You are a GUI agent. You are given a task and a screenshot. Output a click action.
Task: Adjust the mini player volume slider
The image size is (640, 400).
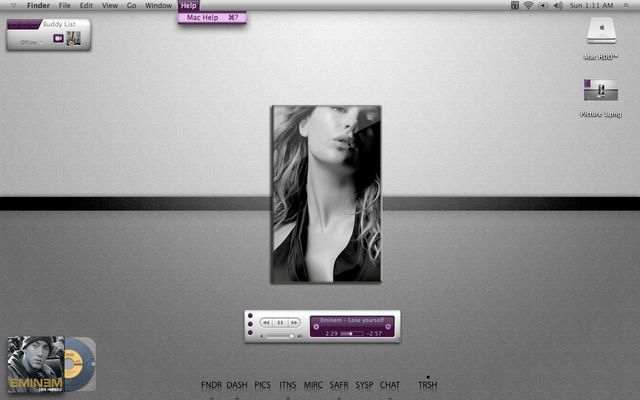point(280,336)
